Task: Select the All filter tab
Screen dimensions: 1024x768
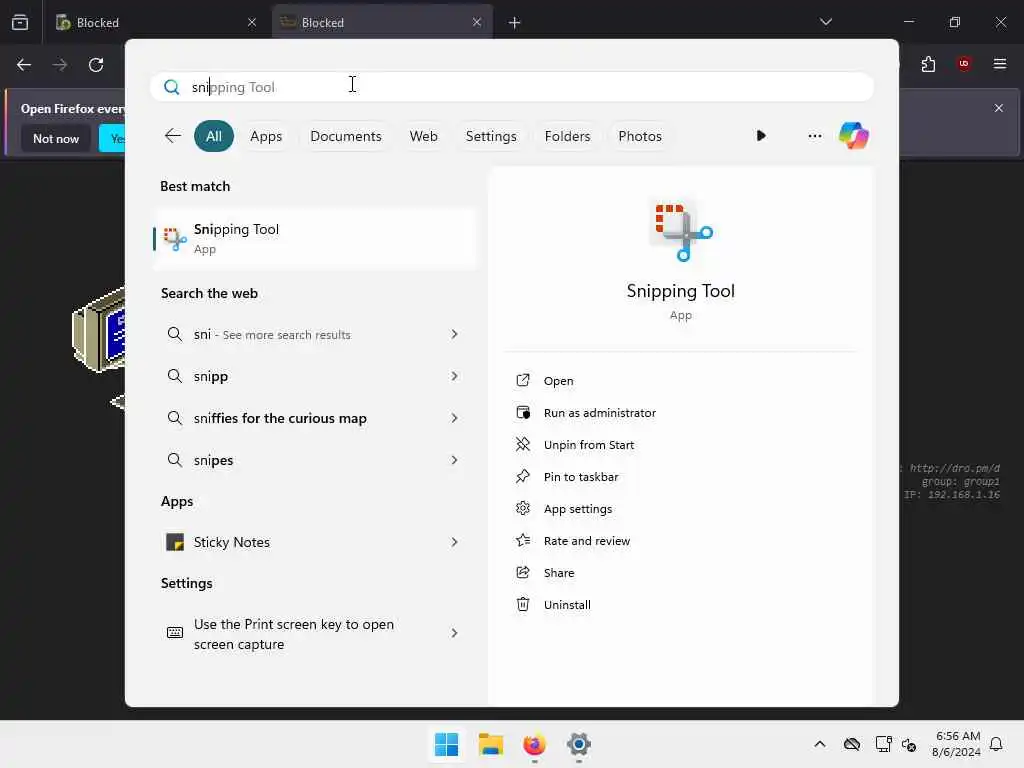Action: (214, 136)
